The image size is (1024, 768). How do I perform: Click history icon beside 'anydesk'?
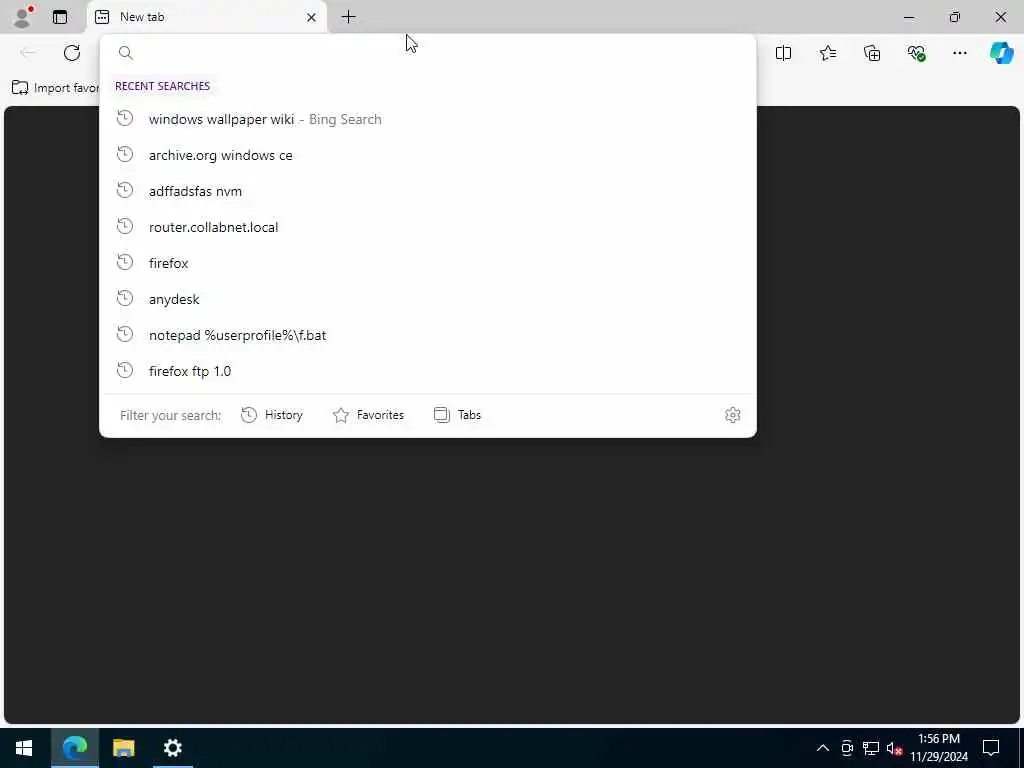pos(125,298)
